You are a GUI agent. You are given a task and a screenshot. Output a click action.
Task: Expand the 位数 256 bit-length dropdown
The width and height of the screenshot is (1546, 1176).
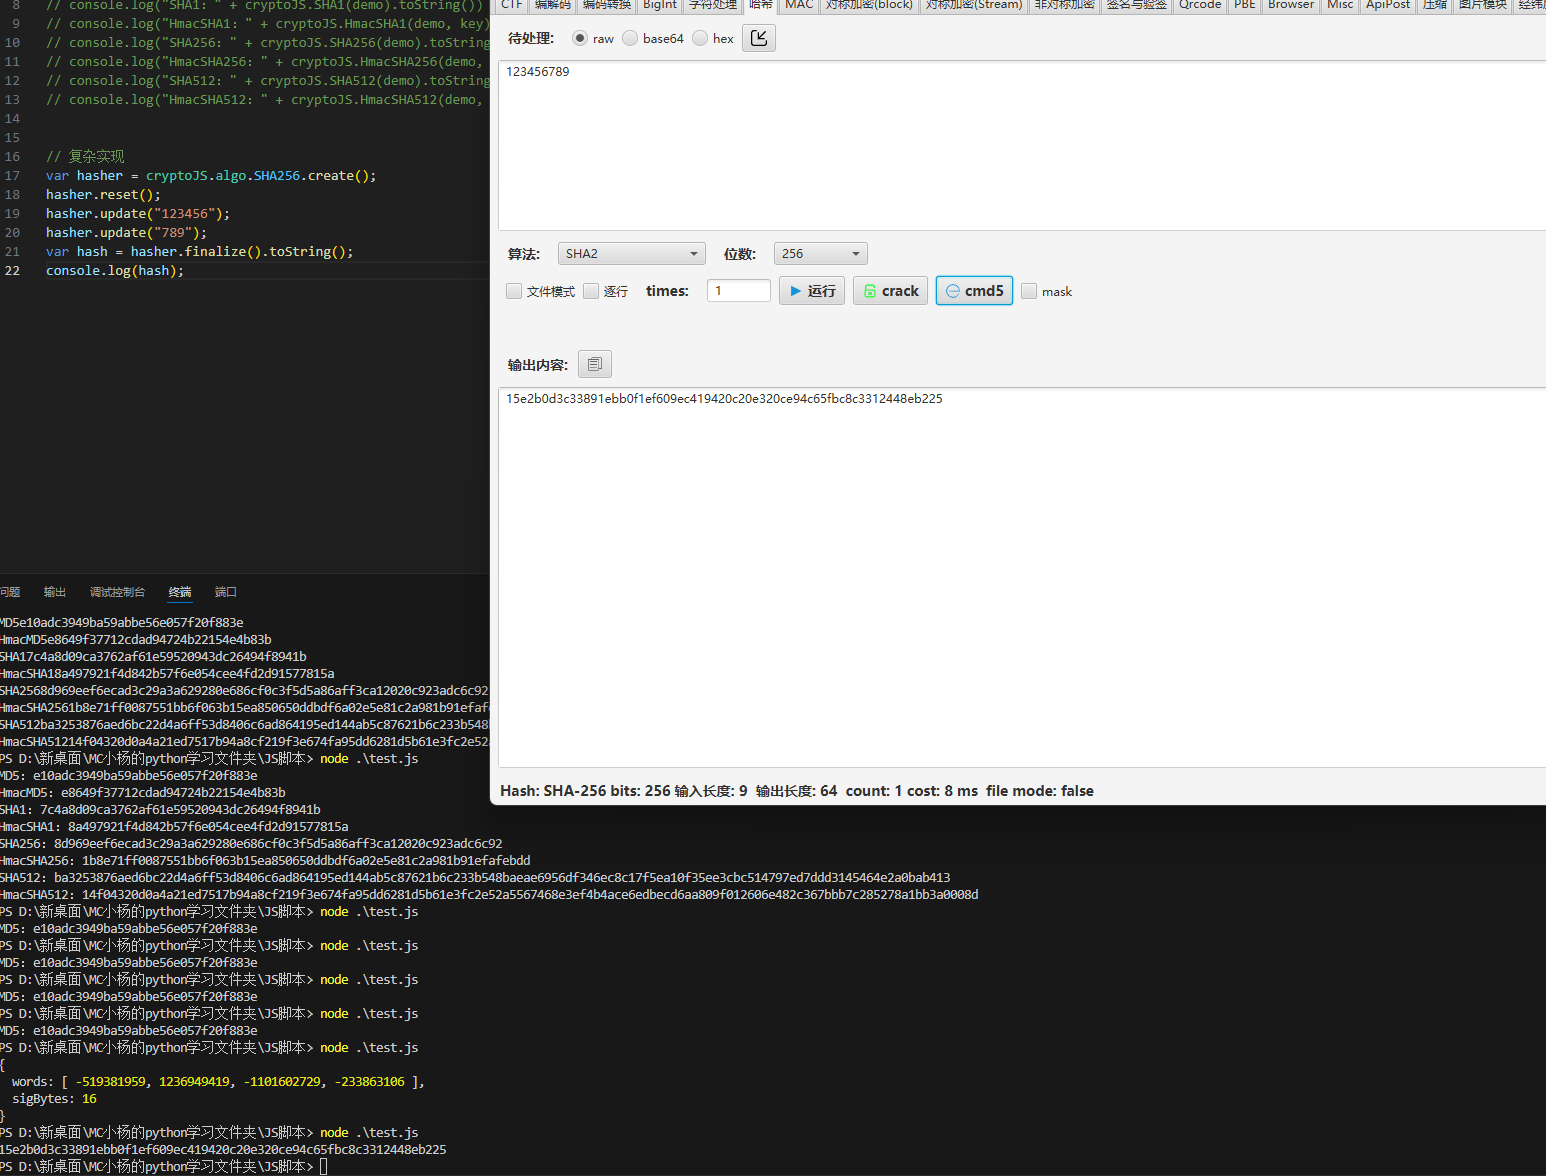(x=820, y=254)
